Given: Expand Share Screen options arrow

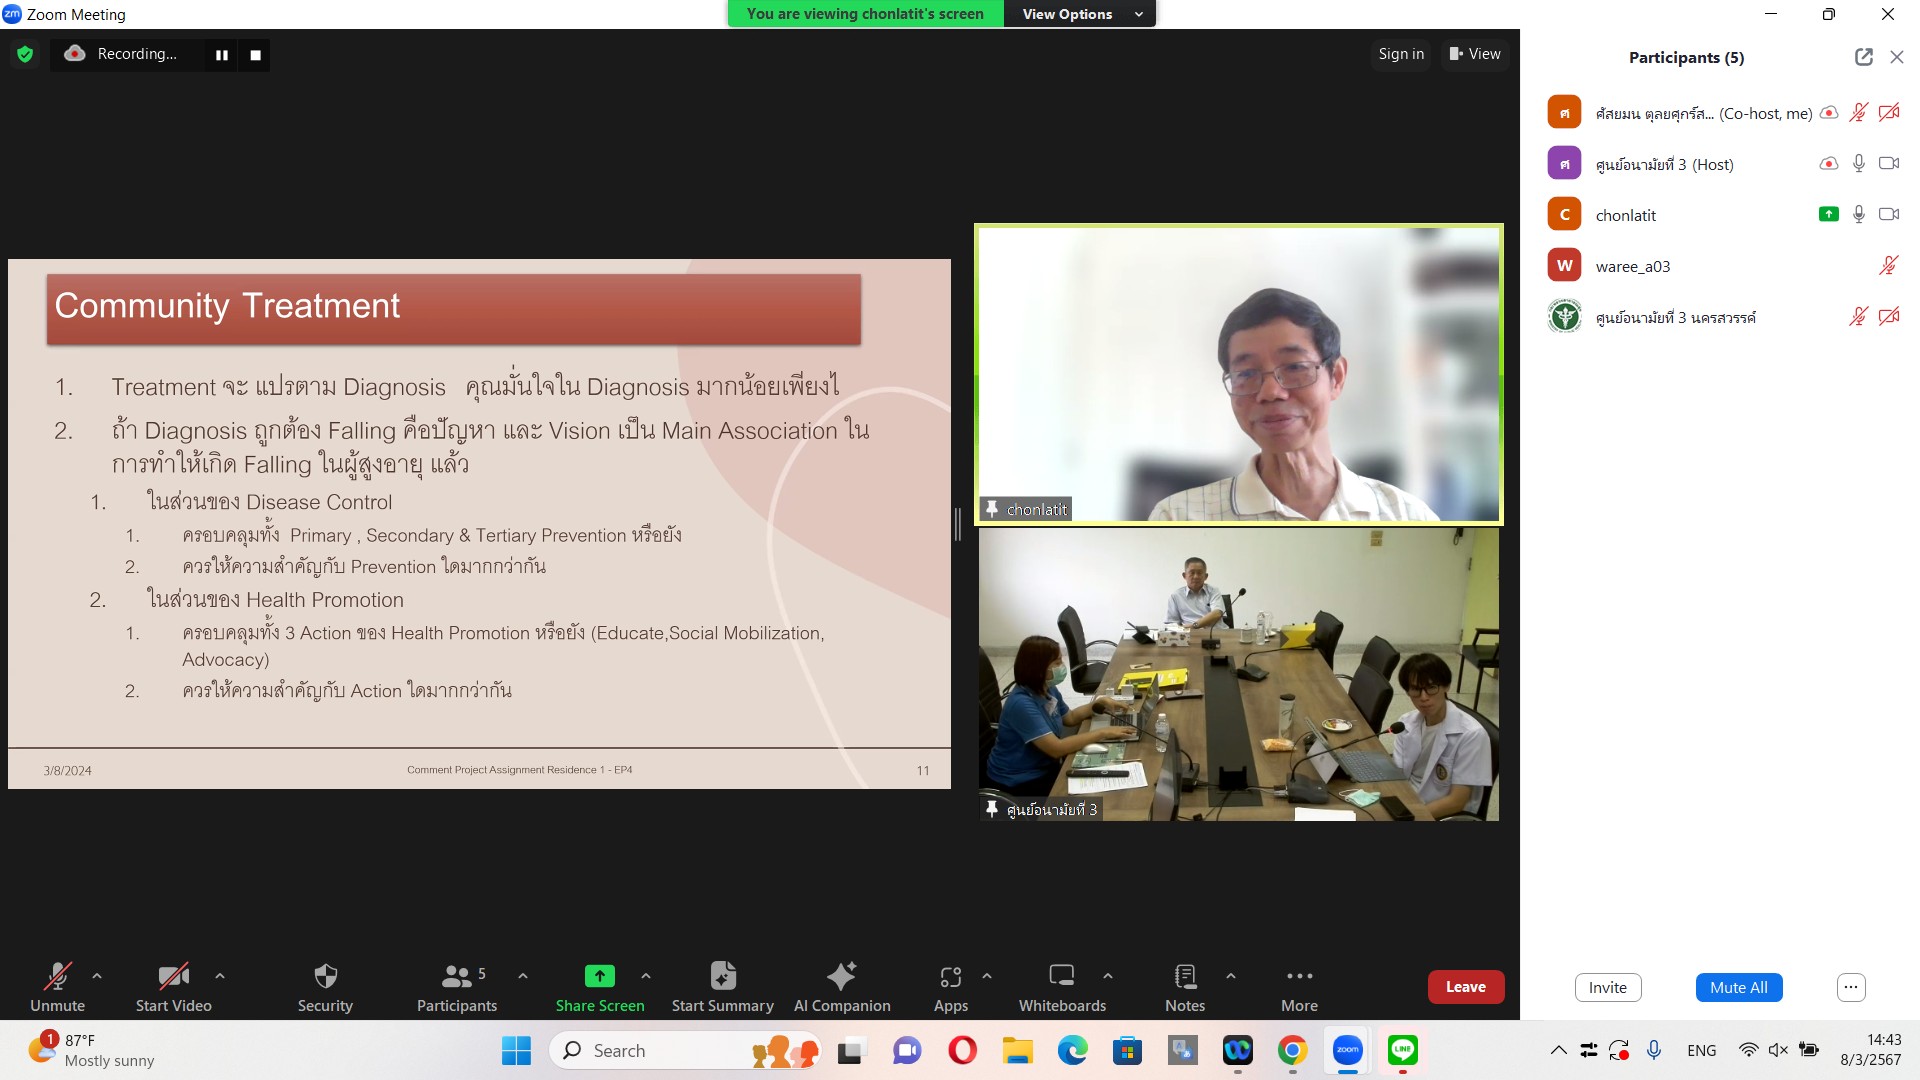Looking at the screenshot, I should click(646, 976).
